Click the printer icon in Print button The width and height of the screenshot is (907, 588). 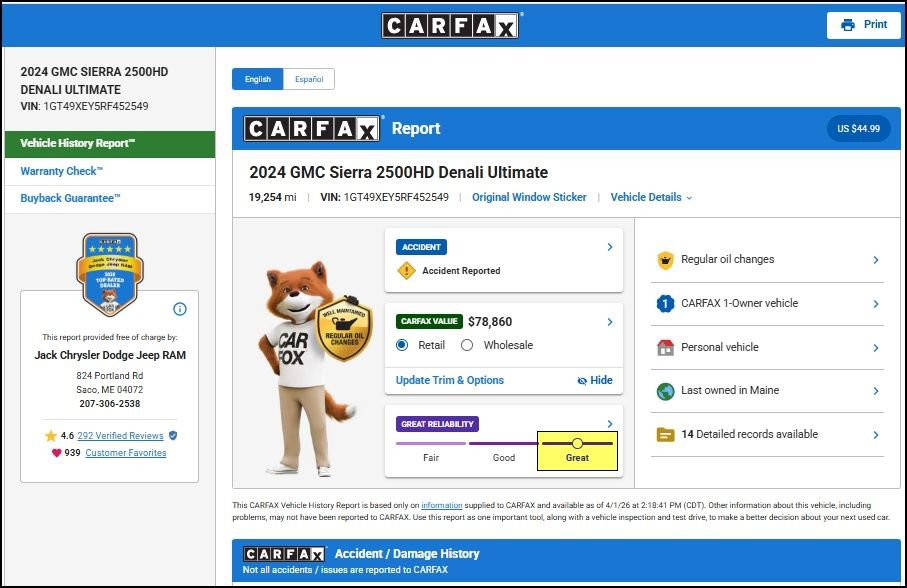[x=848, y=25]
